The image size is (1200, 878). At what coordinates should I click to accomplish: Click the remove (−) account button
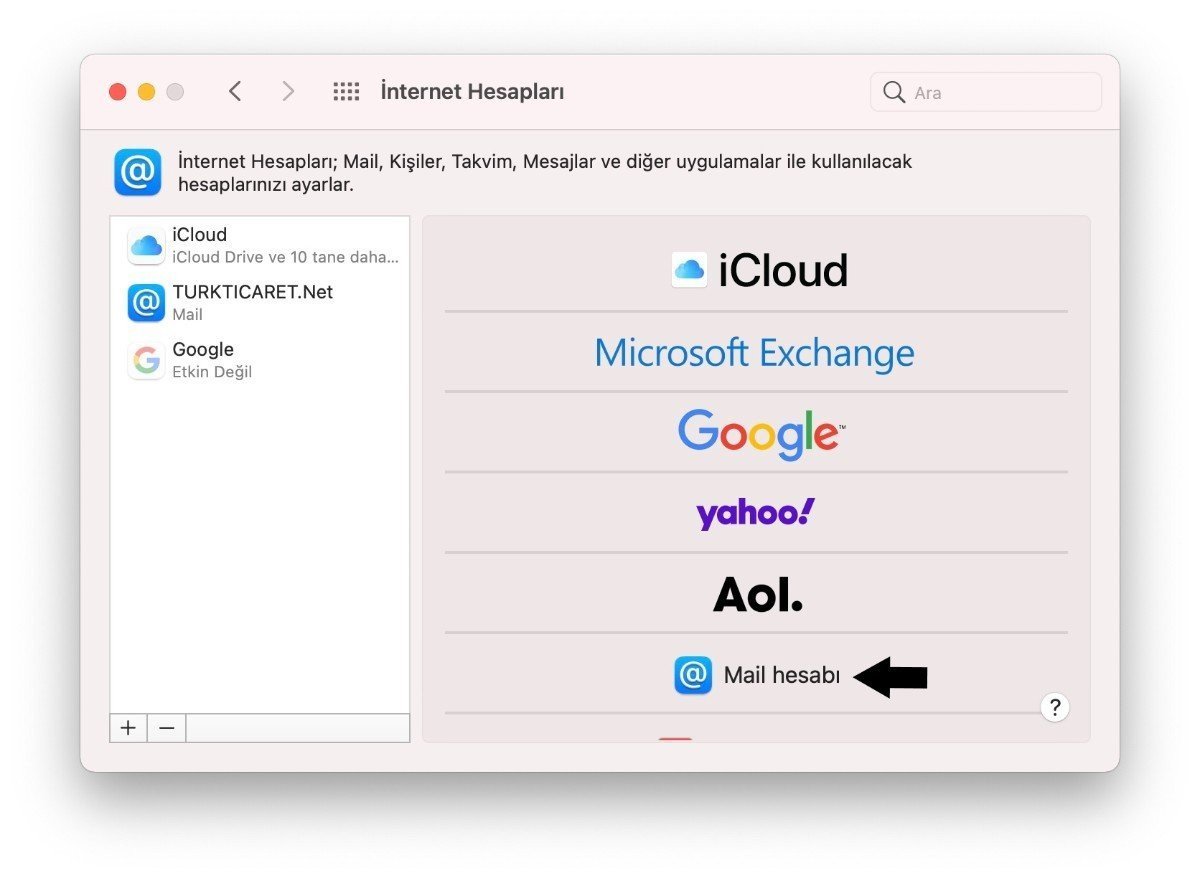pos(166,728)
